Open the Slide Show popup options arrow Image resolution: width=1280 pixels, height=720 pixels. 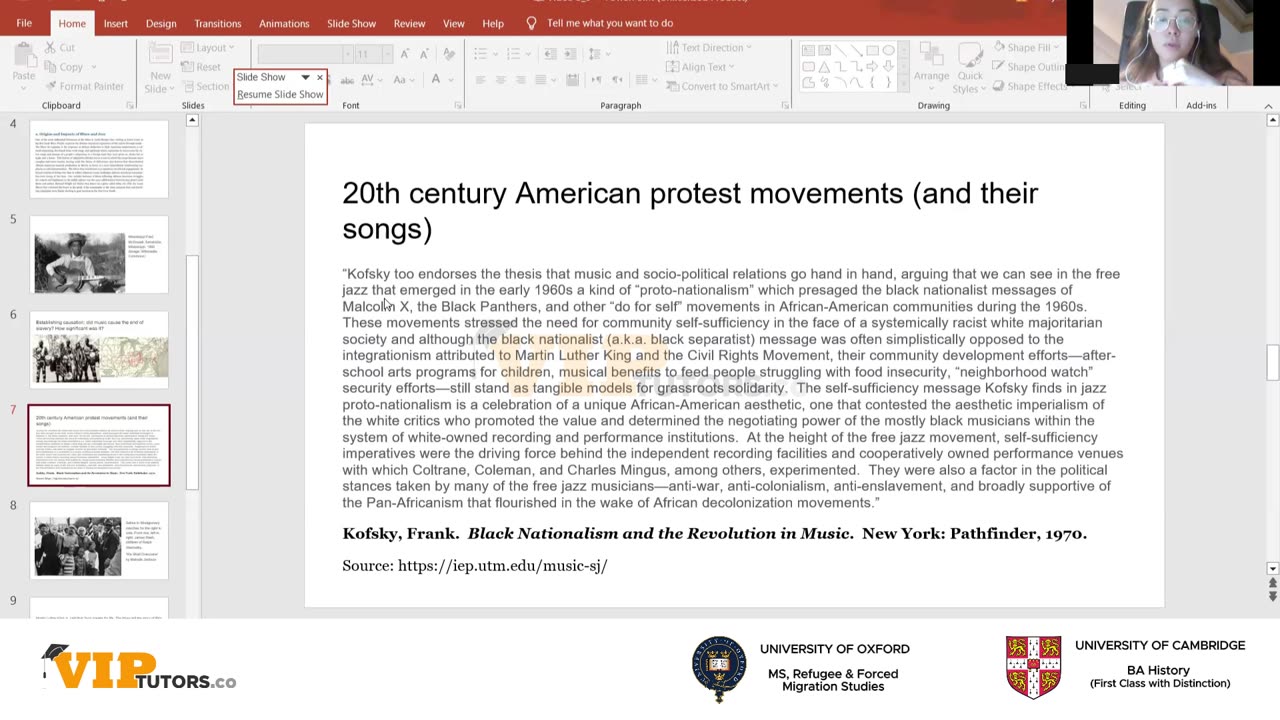point(305,77)
